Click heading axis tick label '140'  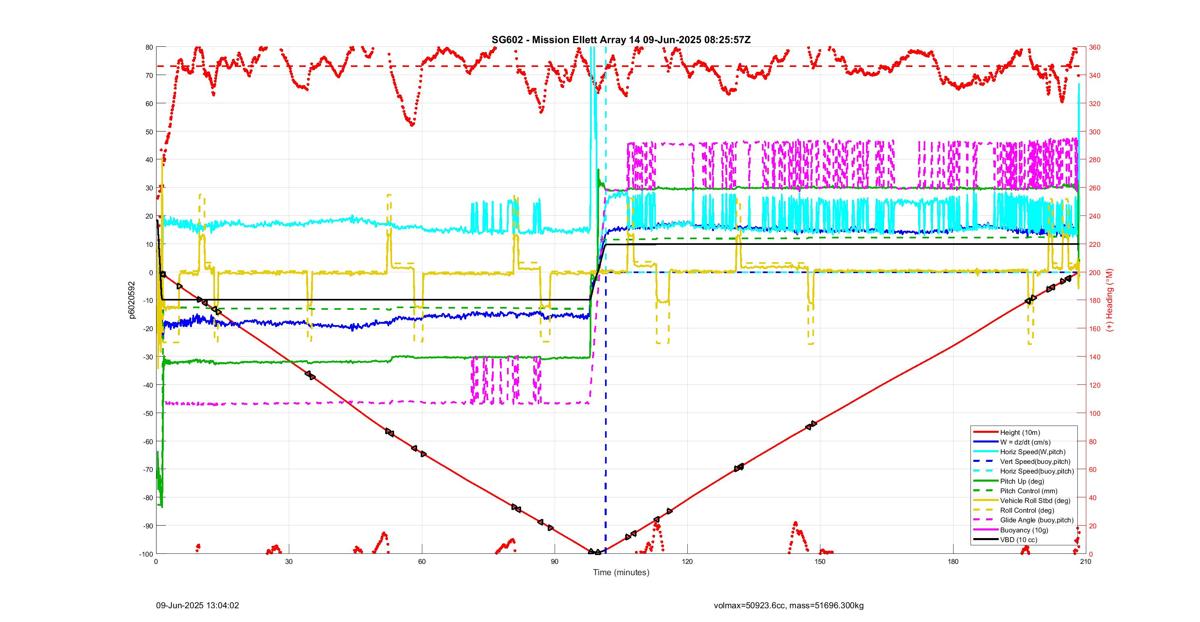tap(1095, 357)
